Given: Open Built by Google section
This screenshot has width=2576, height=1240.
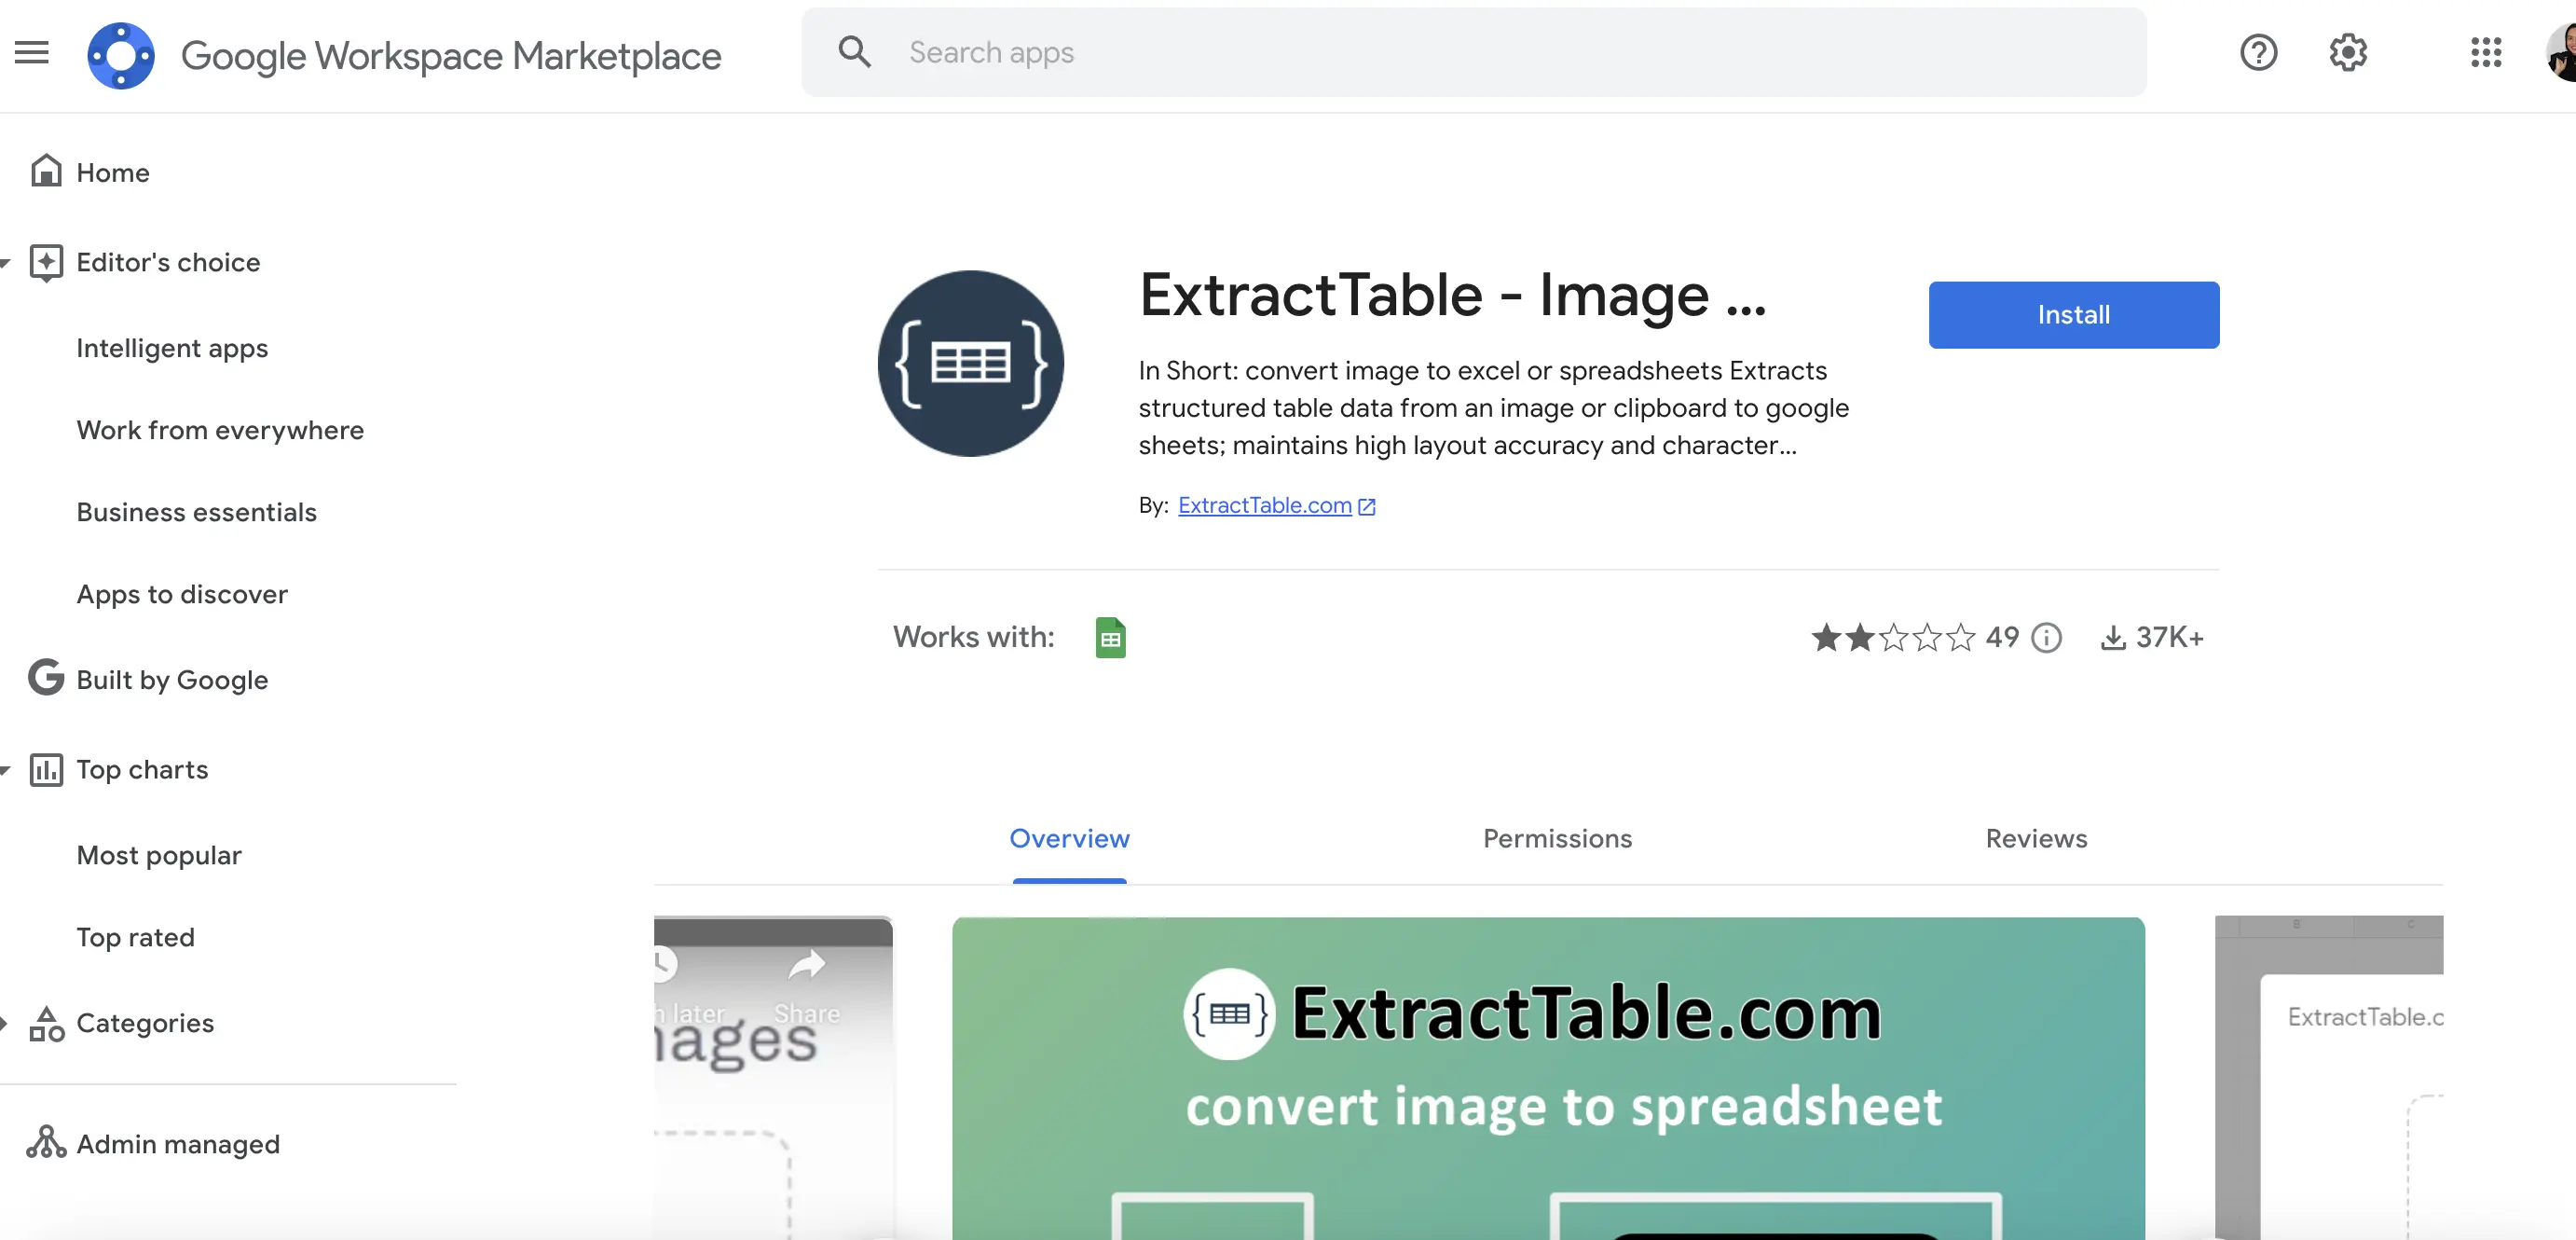Looking at the screenshot, I should click(x=172, y=680).
